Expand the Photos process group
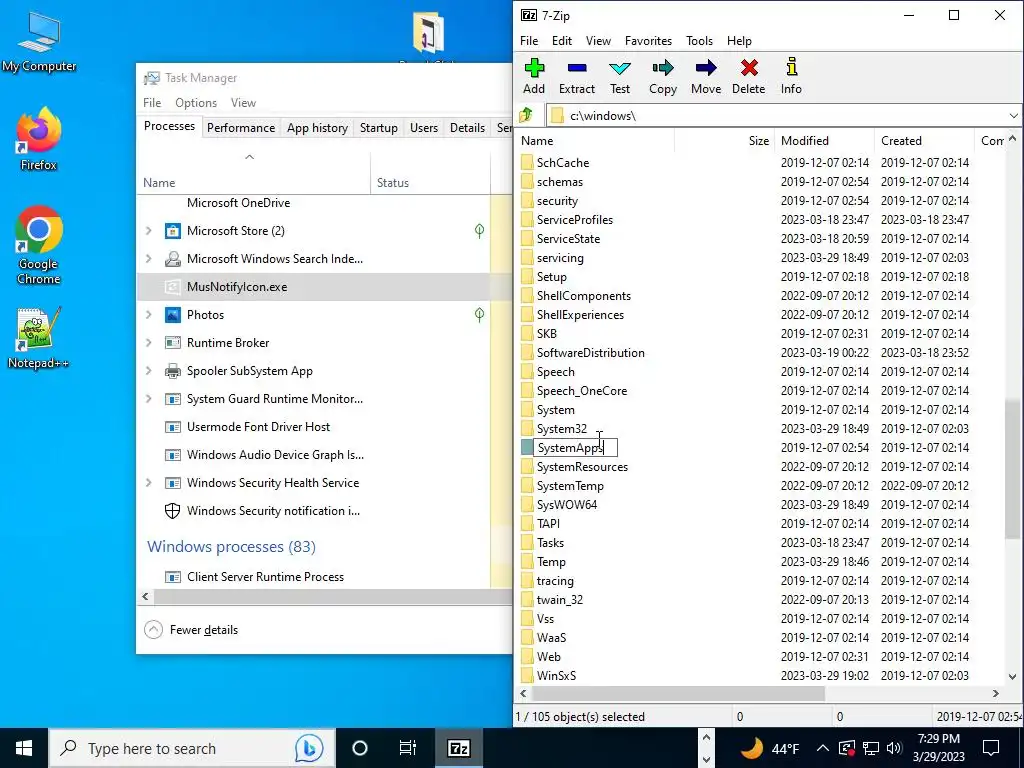The width and height of the screenshot is (1024, 768). 149,315
